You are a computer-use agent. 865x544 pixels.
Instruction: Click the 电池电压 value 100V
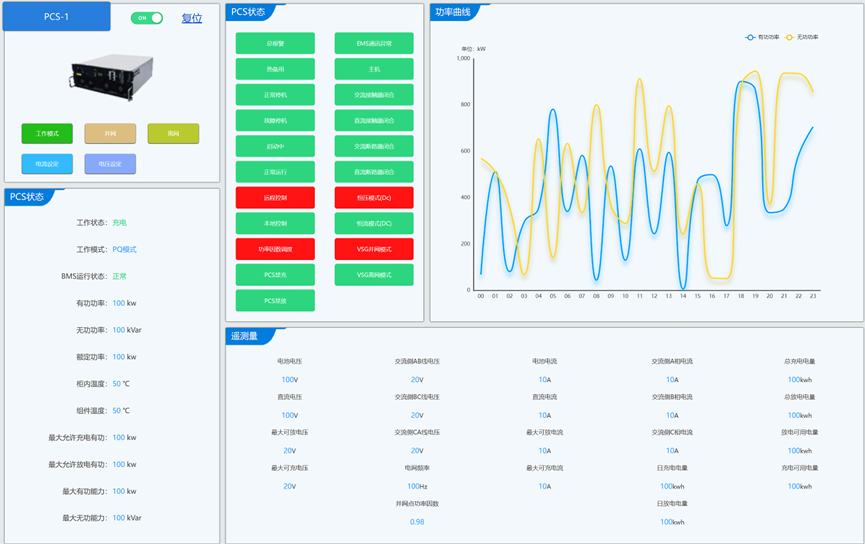290,380
